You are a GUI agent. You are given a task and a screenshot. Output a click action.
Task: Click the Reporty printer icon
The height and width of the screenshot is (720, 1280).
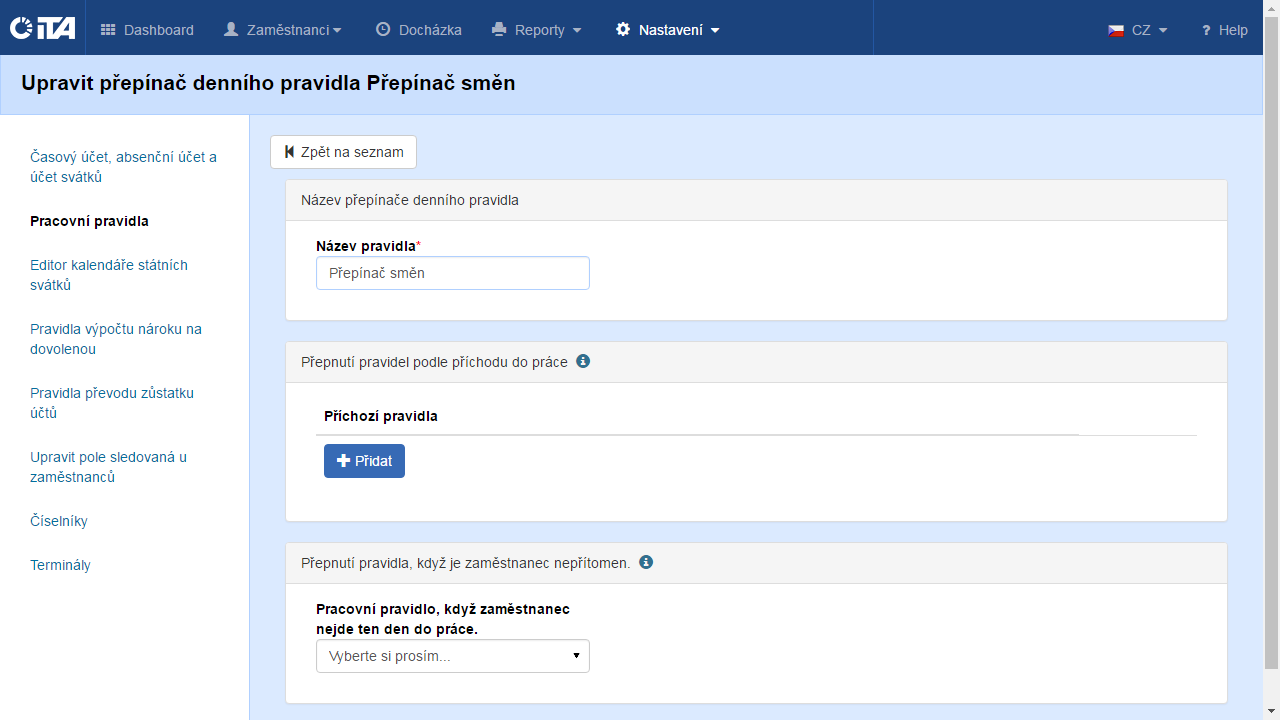pos(500,30)
